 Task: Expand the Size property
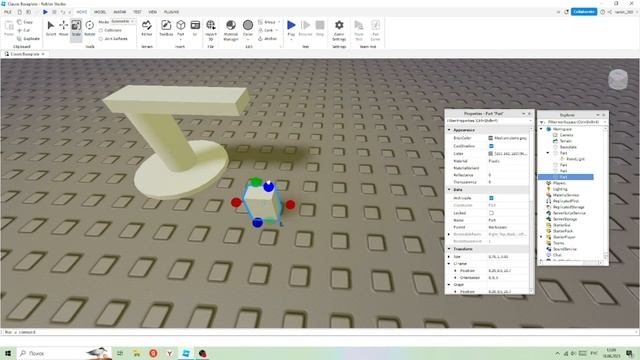[449, 257]
